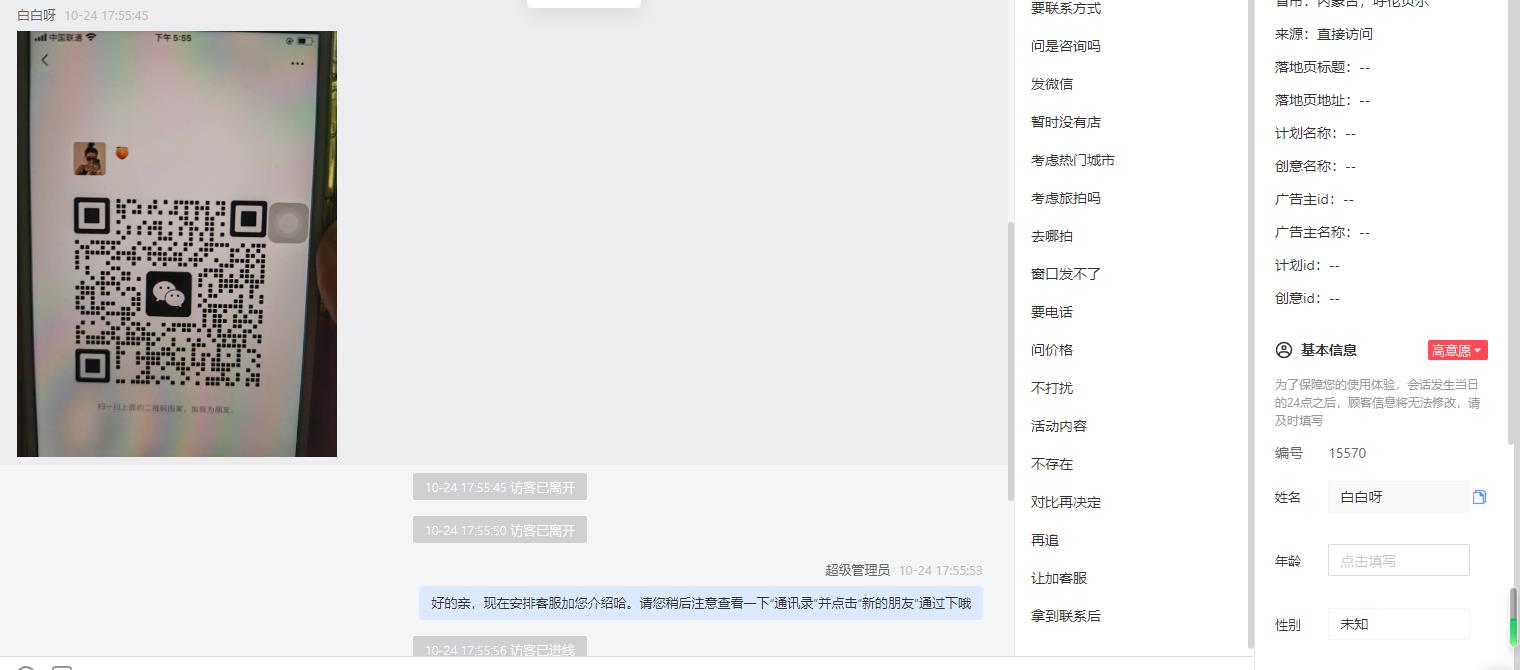1520x670 pixels.
Task: Select the 要电话 quick reply
Action: [1052, 312]
